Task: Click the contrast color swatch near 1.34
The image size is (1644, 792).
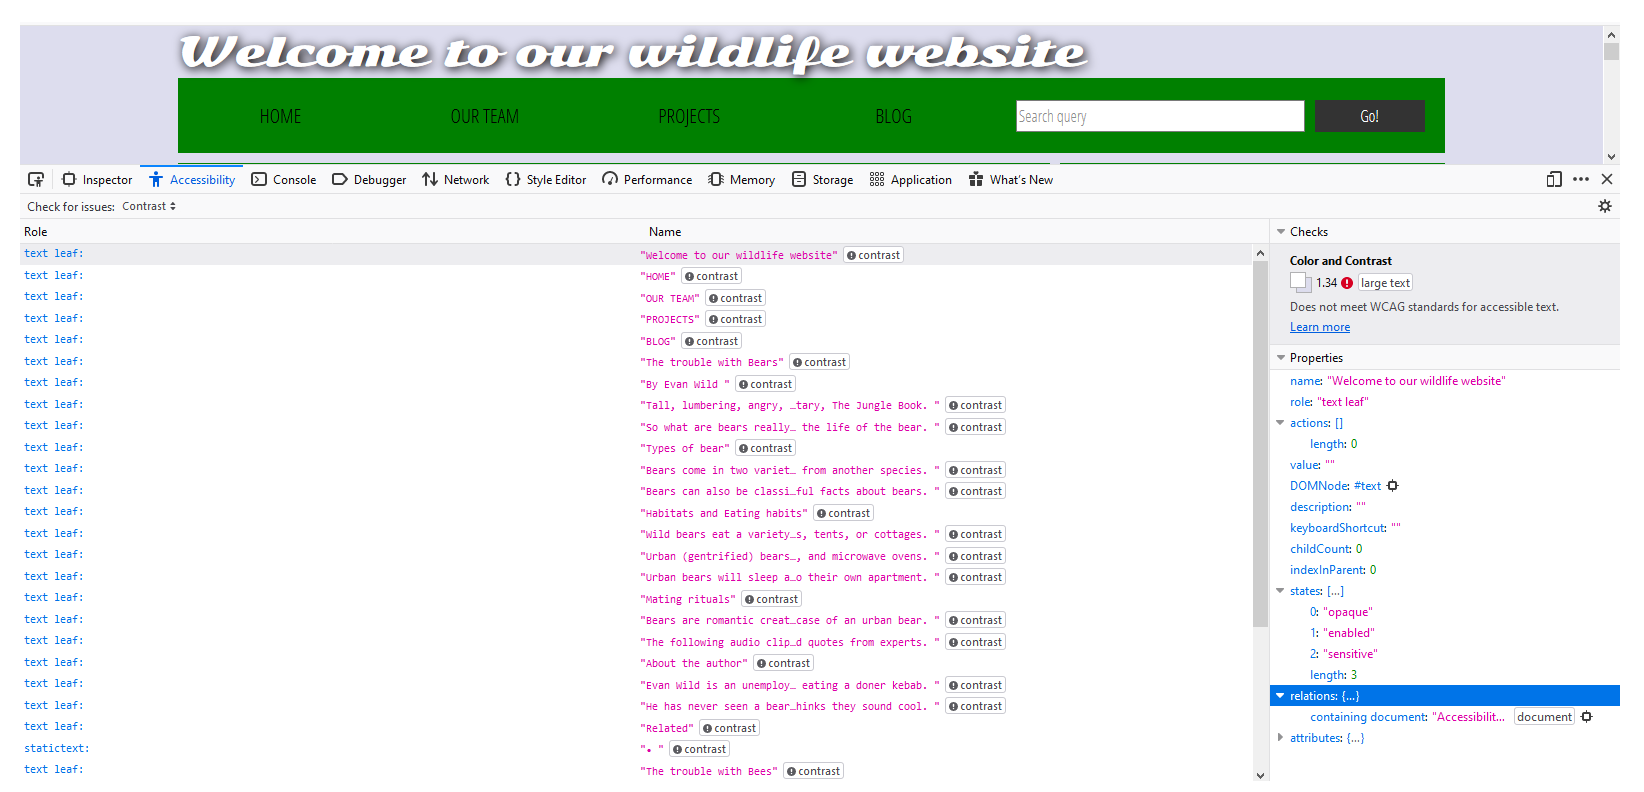Action: (x=1299, y=283)
